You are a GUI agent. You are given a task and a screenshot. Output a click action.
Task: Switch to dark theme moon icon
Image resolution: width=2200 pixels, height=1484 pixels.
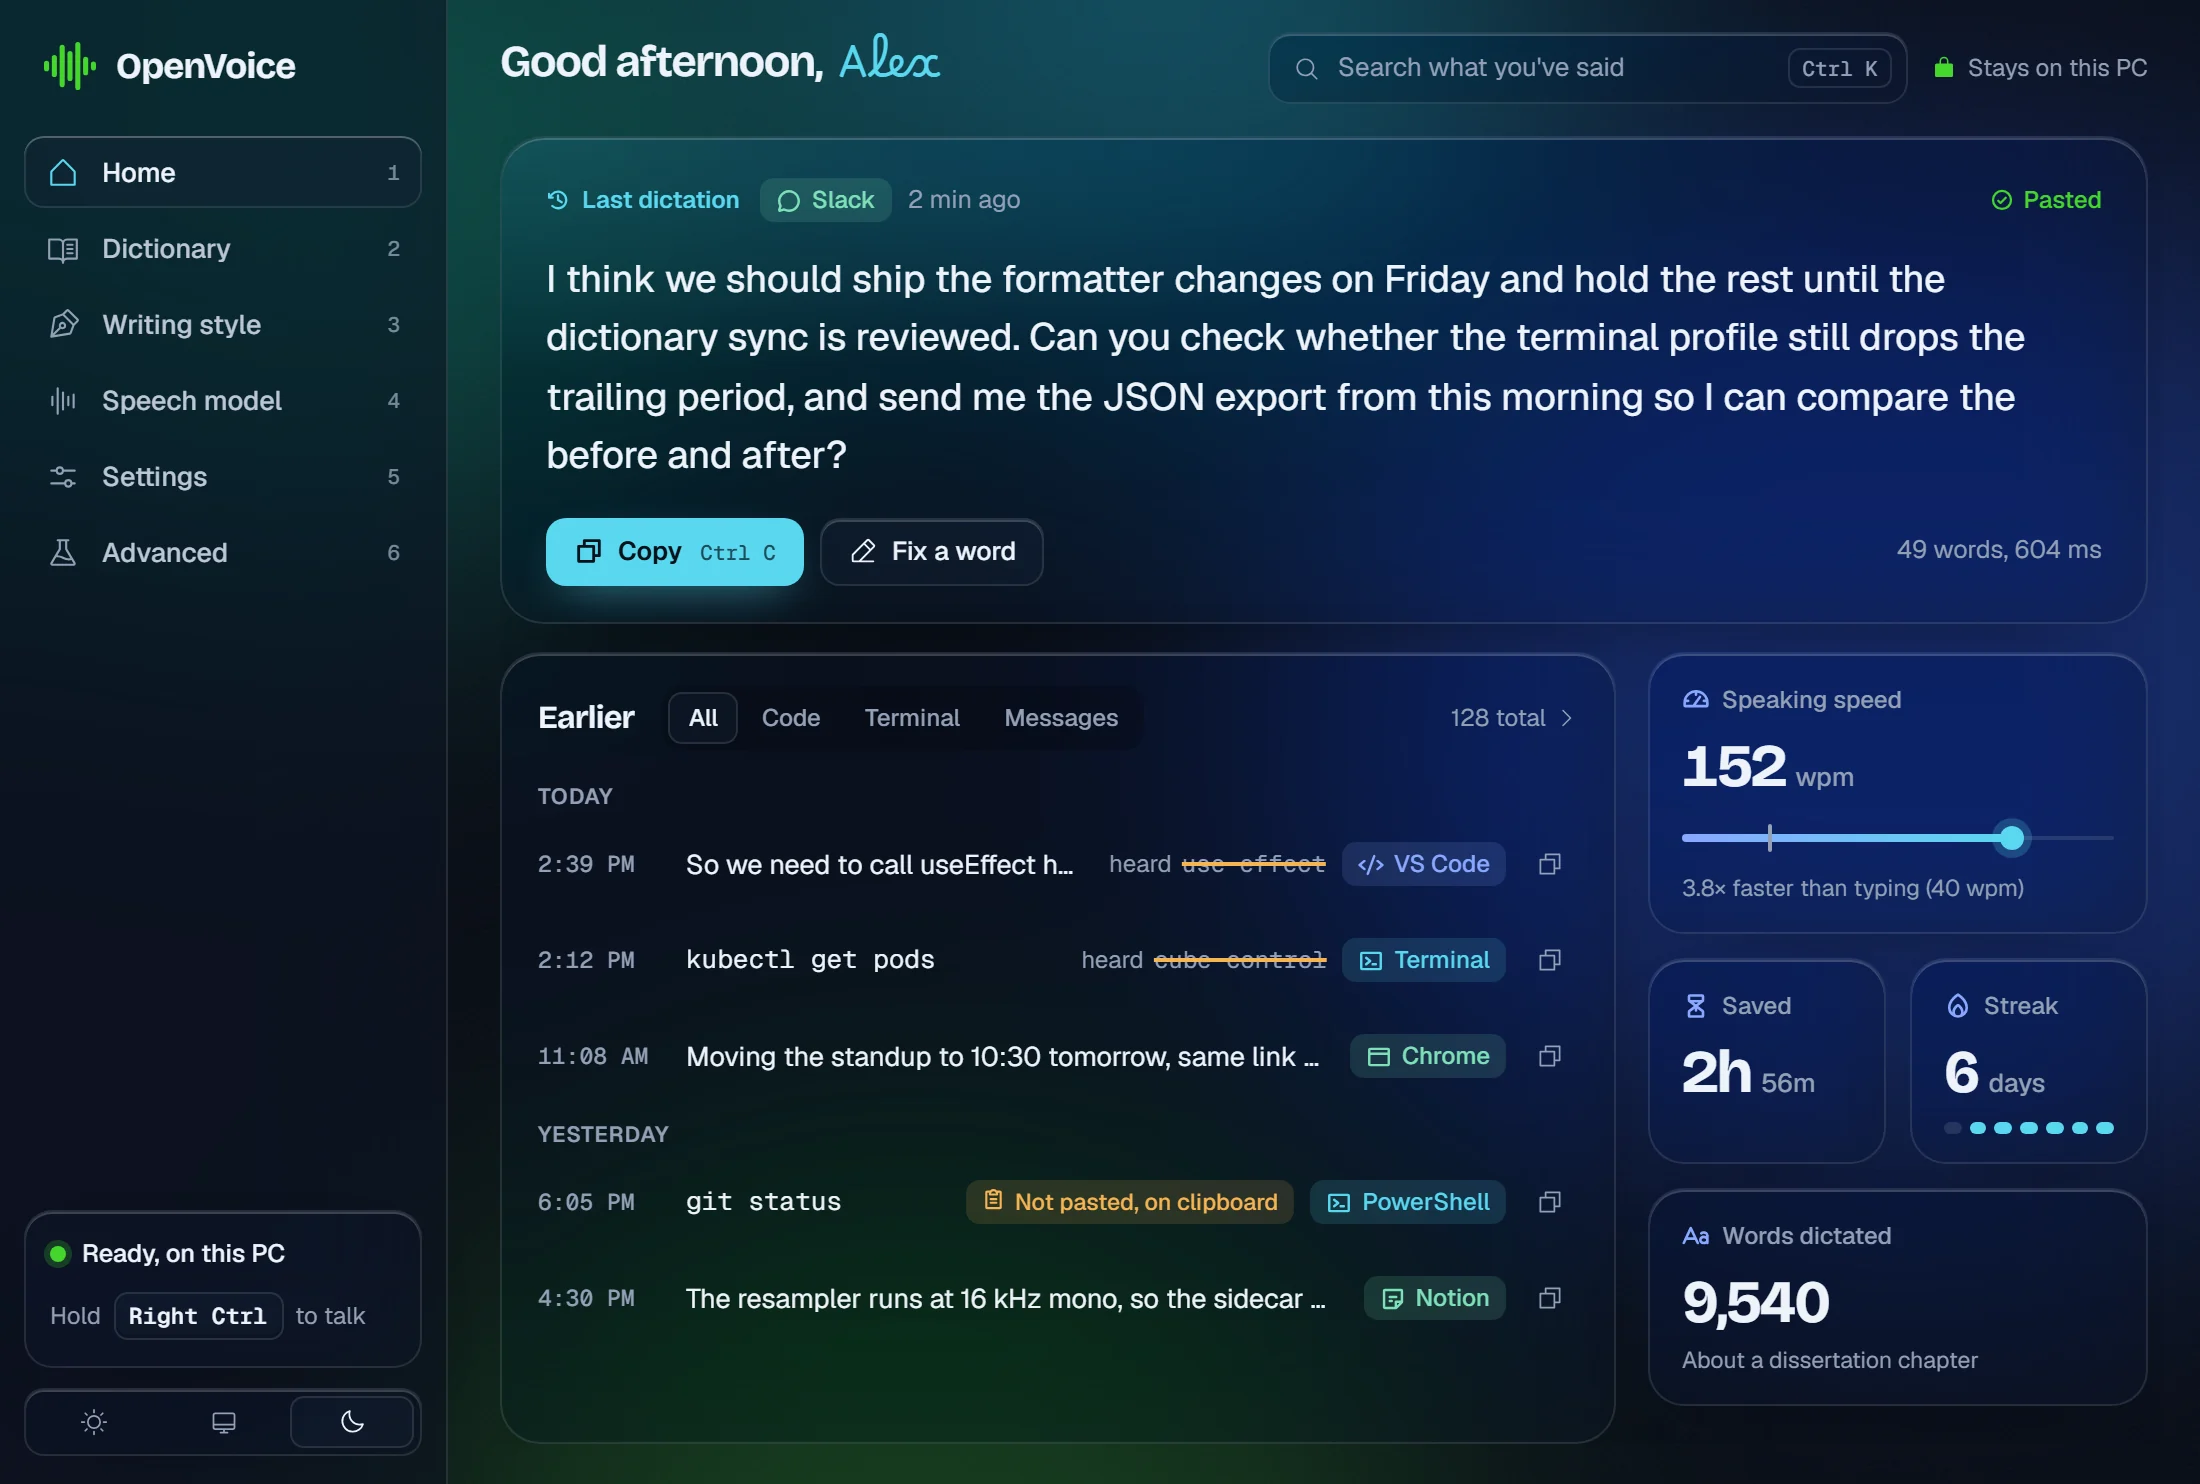click(352, 1422)
